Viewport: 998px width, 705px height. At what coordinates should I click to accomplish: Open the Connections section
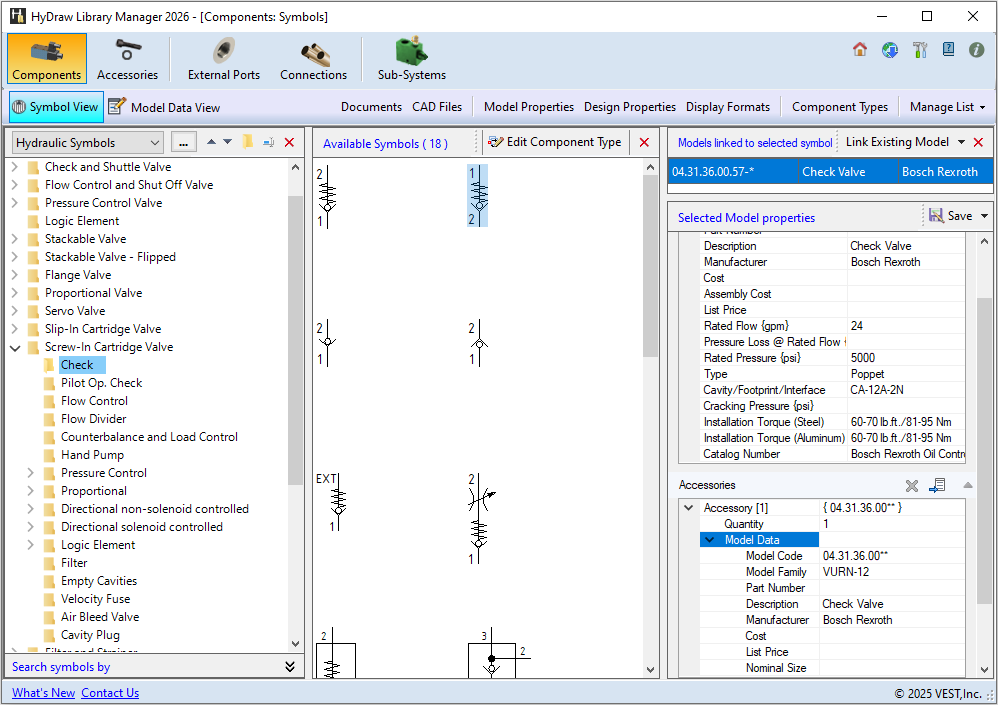(313, 59)
